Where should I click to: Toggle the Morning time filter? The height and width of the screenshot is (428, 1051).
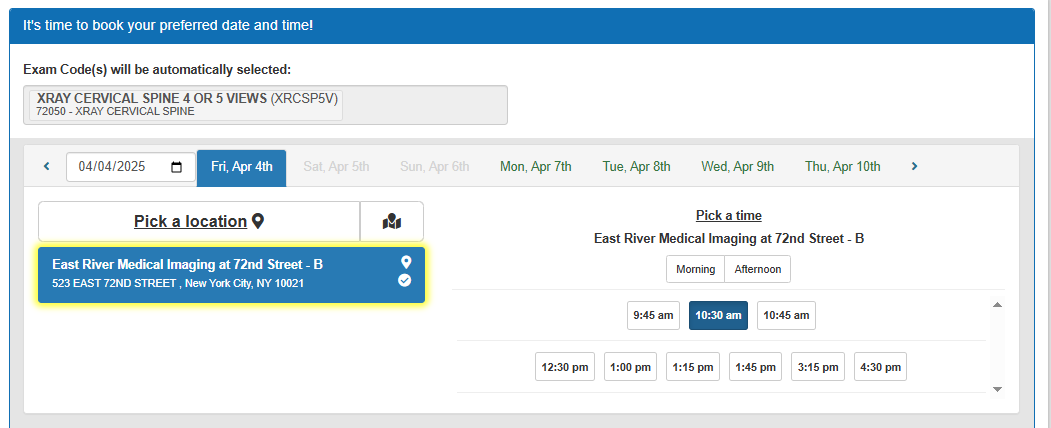(x=695, y=269)
